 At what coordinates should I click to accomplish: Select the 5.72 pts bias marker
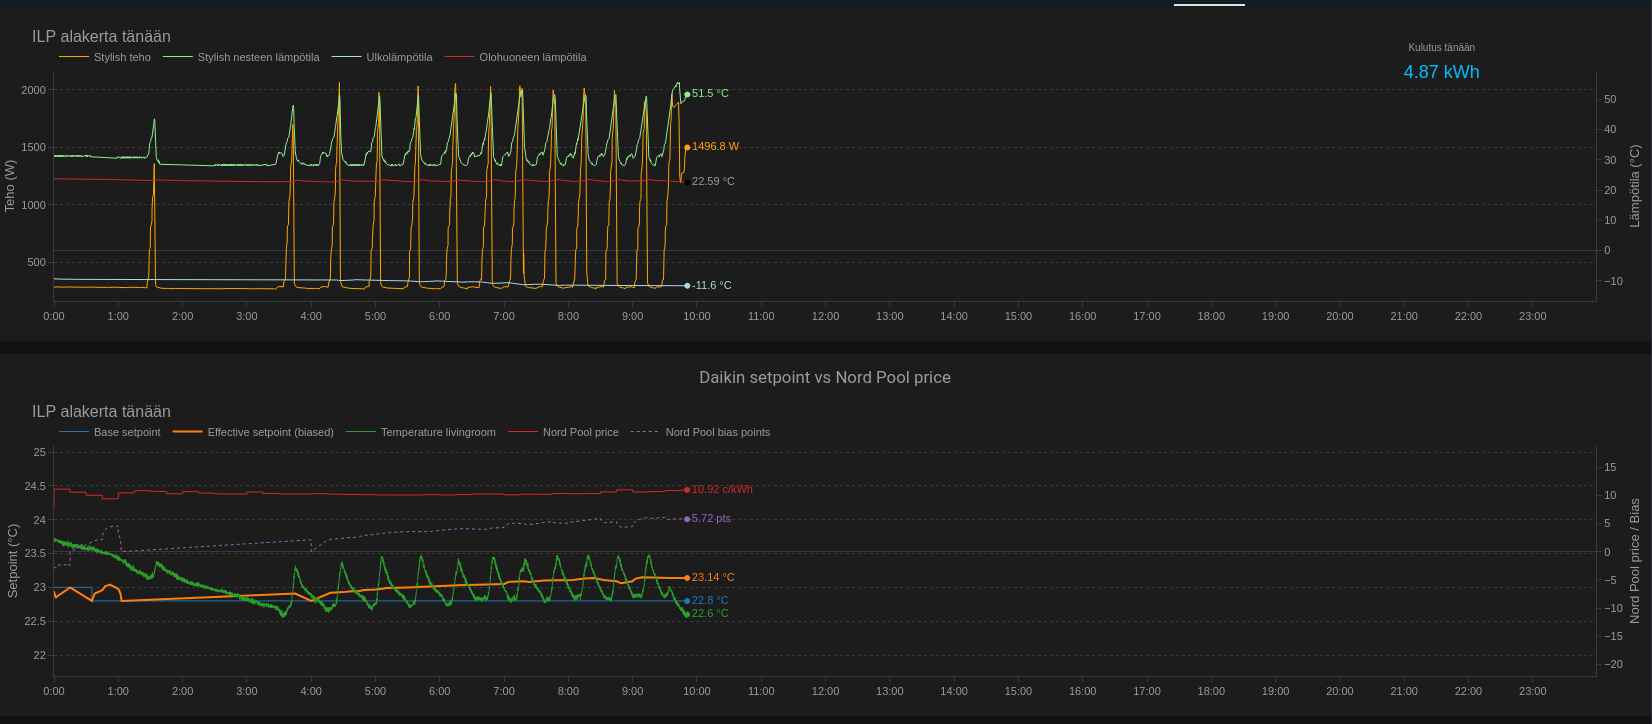tap(687, 518)
